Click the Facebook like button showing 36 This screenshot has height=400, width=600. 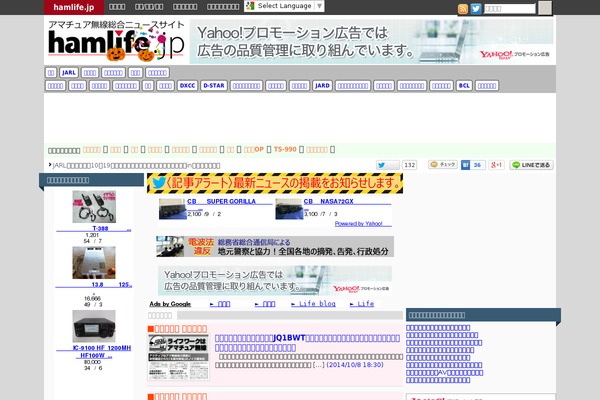tap(473, 165)
